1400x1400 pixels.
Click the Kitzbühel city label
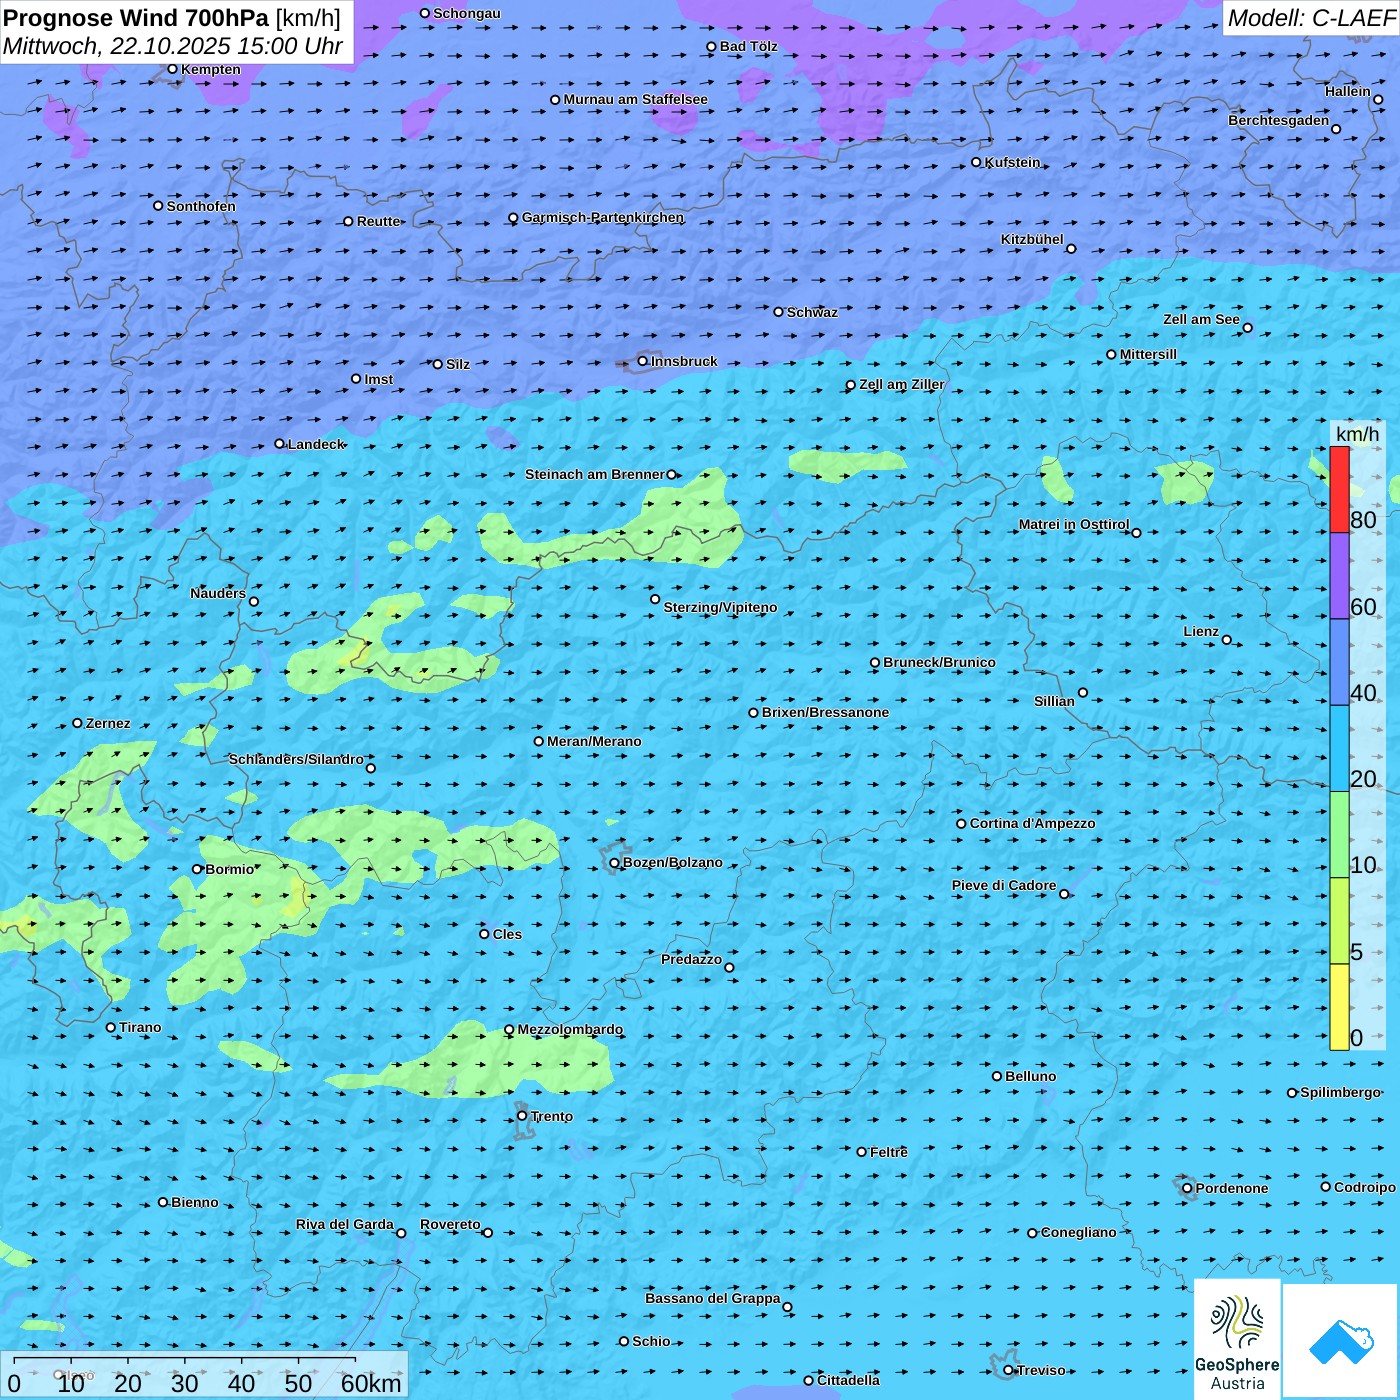click(x=1032, y=239)
